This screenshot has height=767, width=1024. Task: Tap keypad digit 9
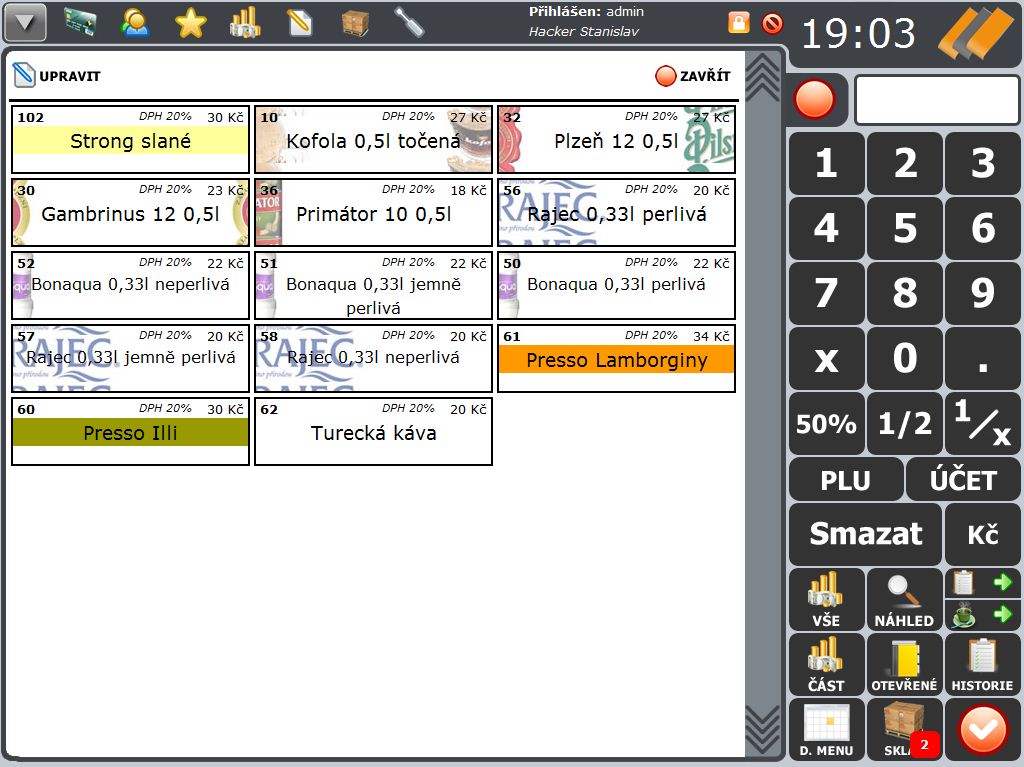point(983,293)
